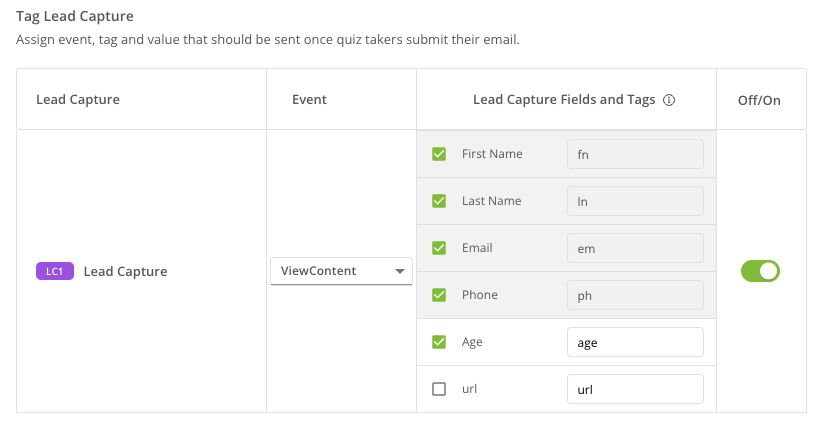Click the em tag field for Email
Image resolution: width=821 pixels, height=423 pixels.
point(634,248)
